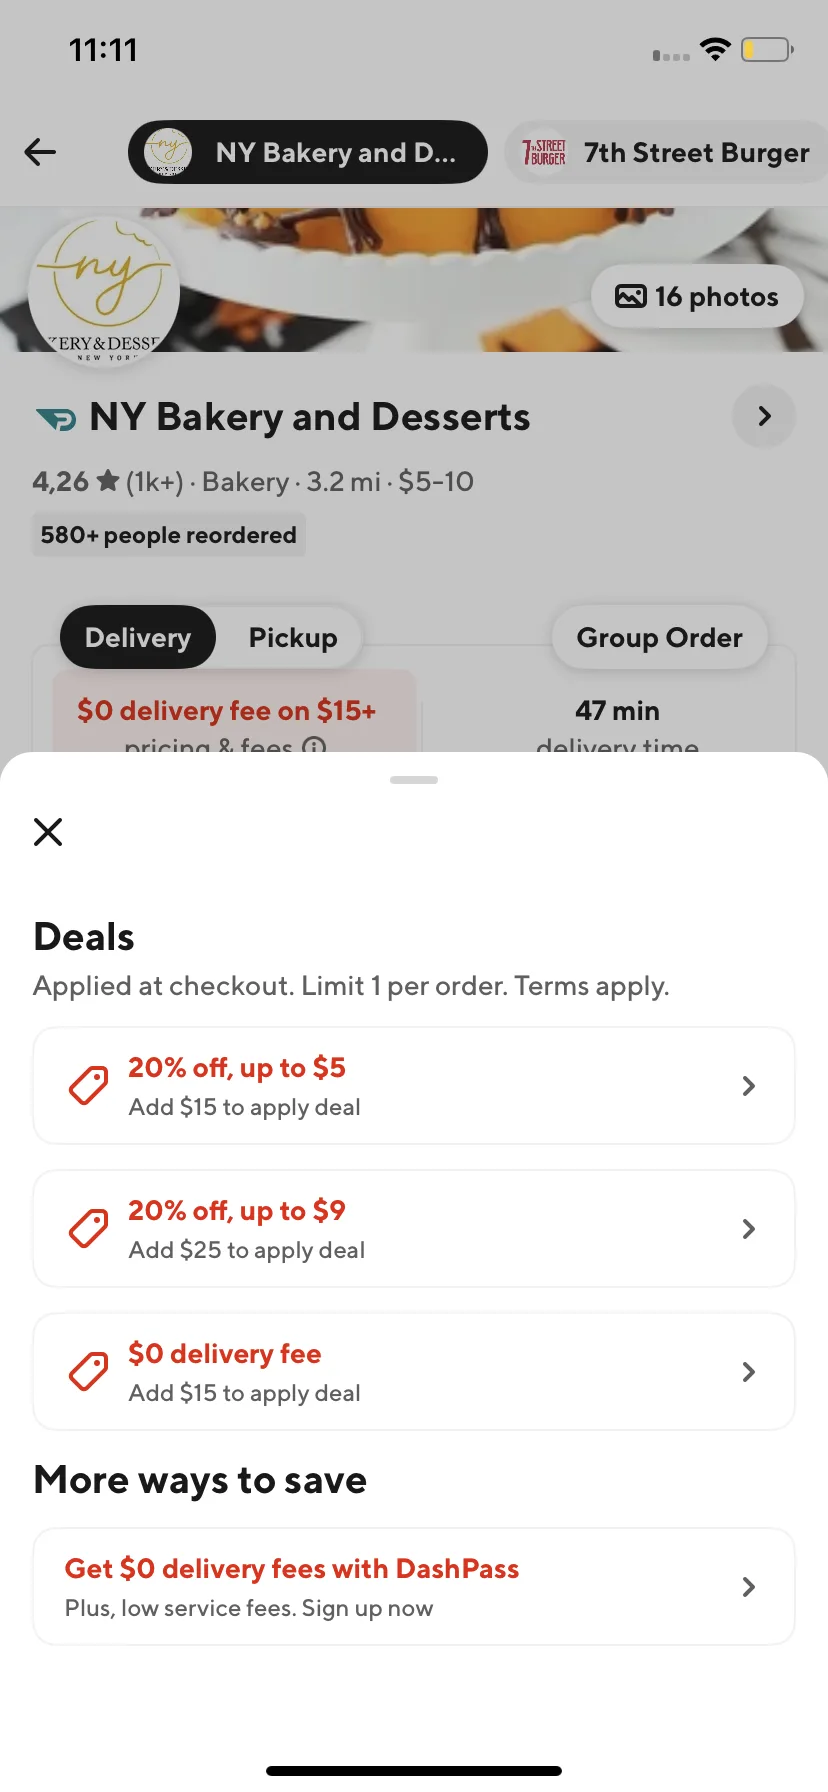This screenshot has height=1792, width=828.
Task: Expand the 20% off up to $5 deal
Action: (414, 1086)
